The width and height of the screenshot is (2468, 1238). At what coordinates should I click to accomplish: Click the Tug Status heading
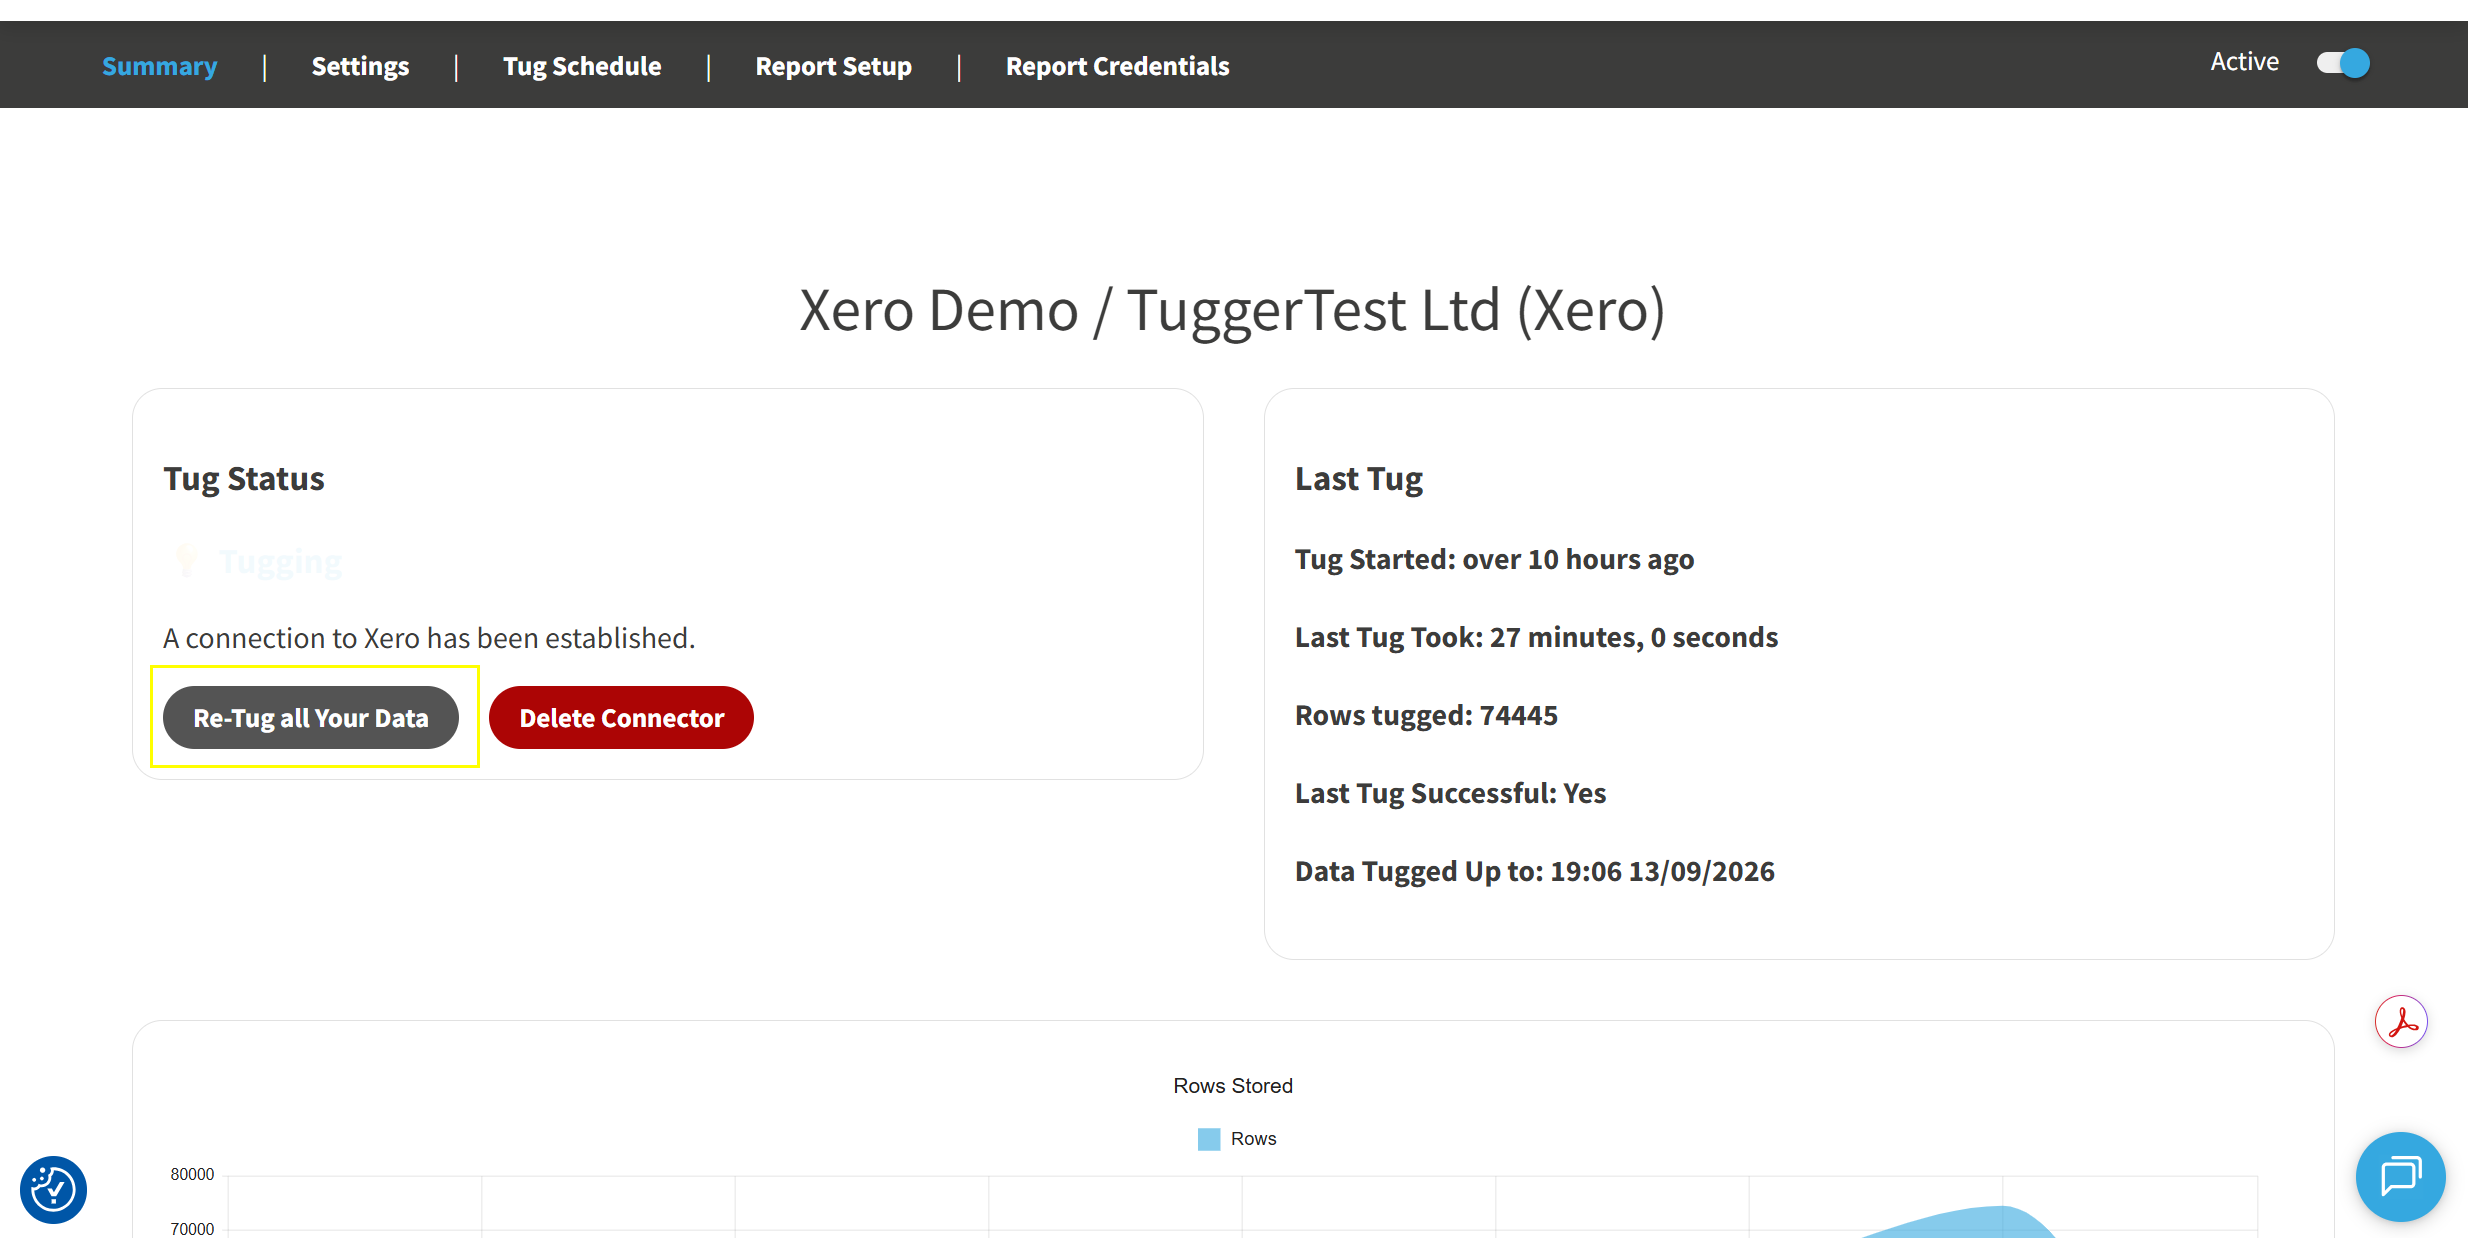[244, 479]
